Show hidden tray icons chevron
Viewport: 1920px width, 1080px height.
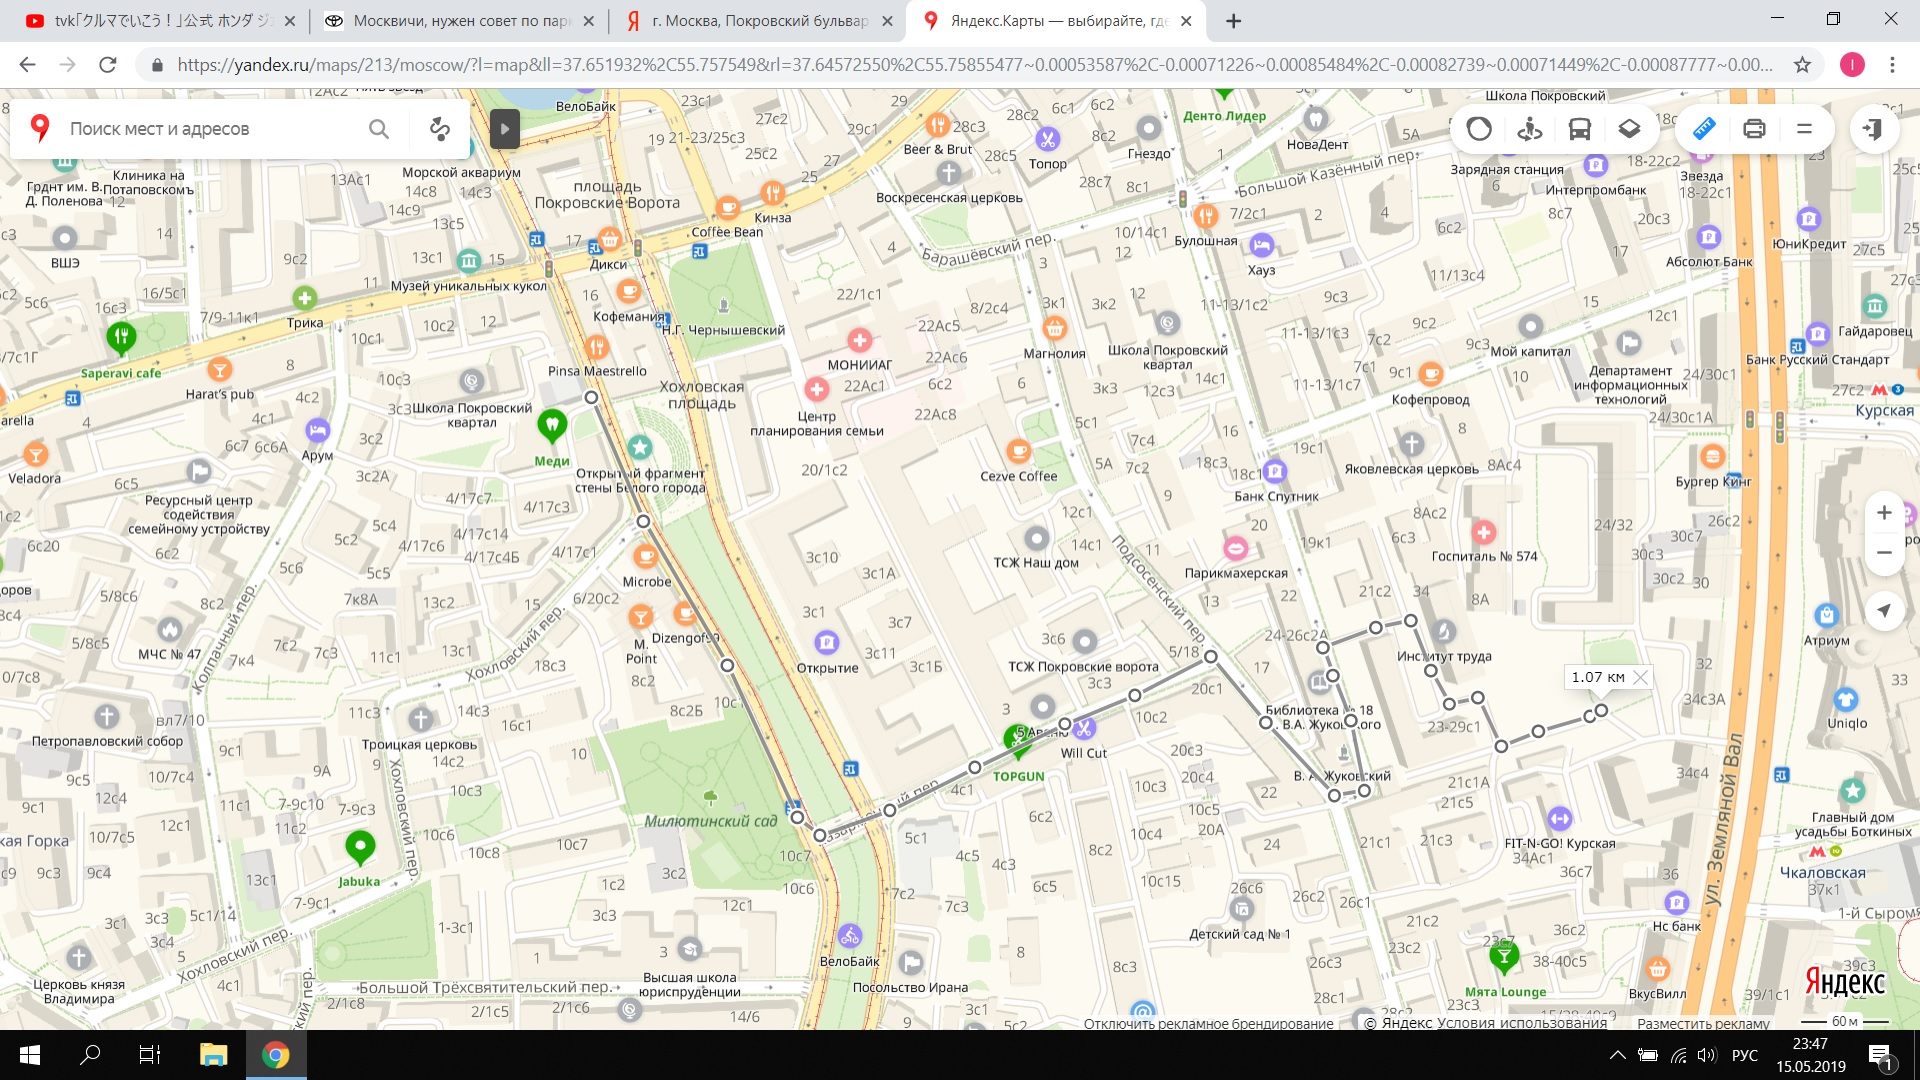(1616, 1055)
